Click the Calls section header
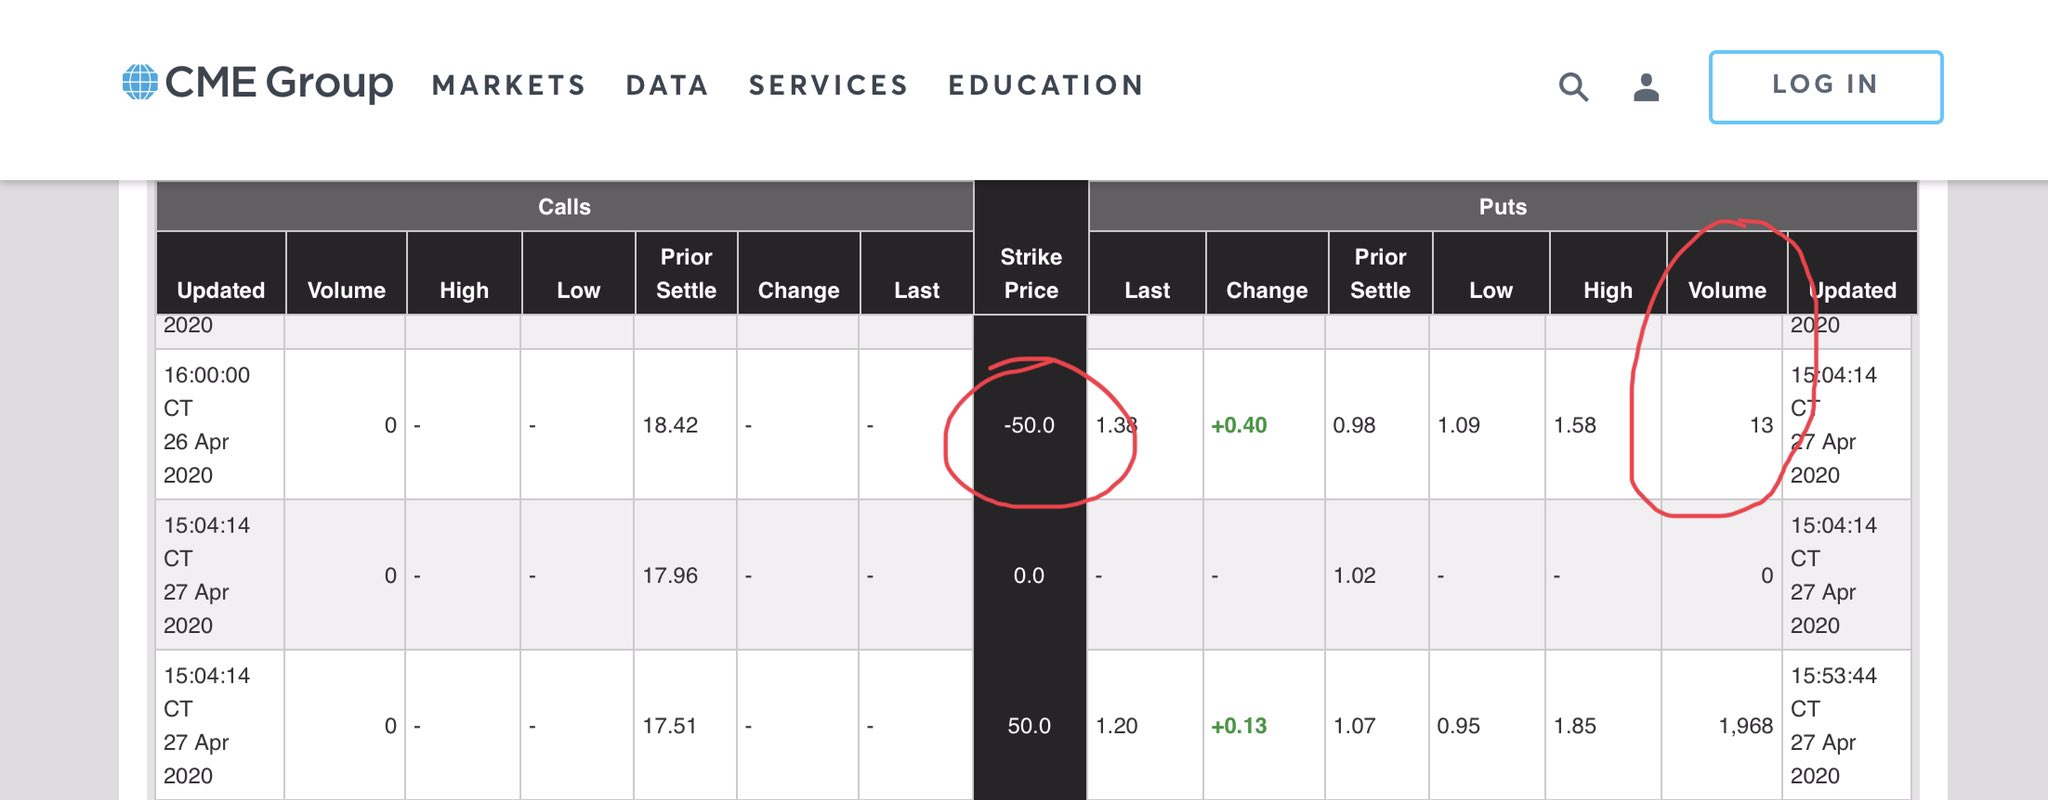2048x800 pixels. point(565,207)
